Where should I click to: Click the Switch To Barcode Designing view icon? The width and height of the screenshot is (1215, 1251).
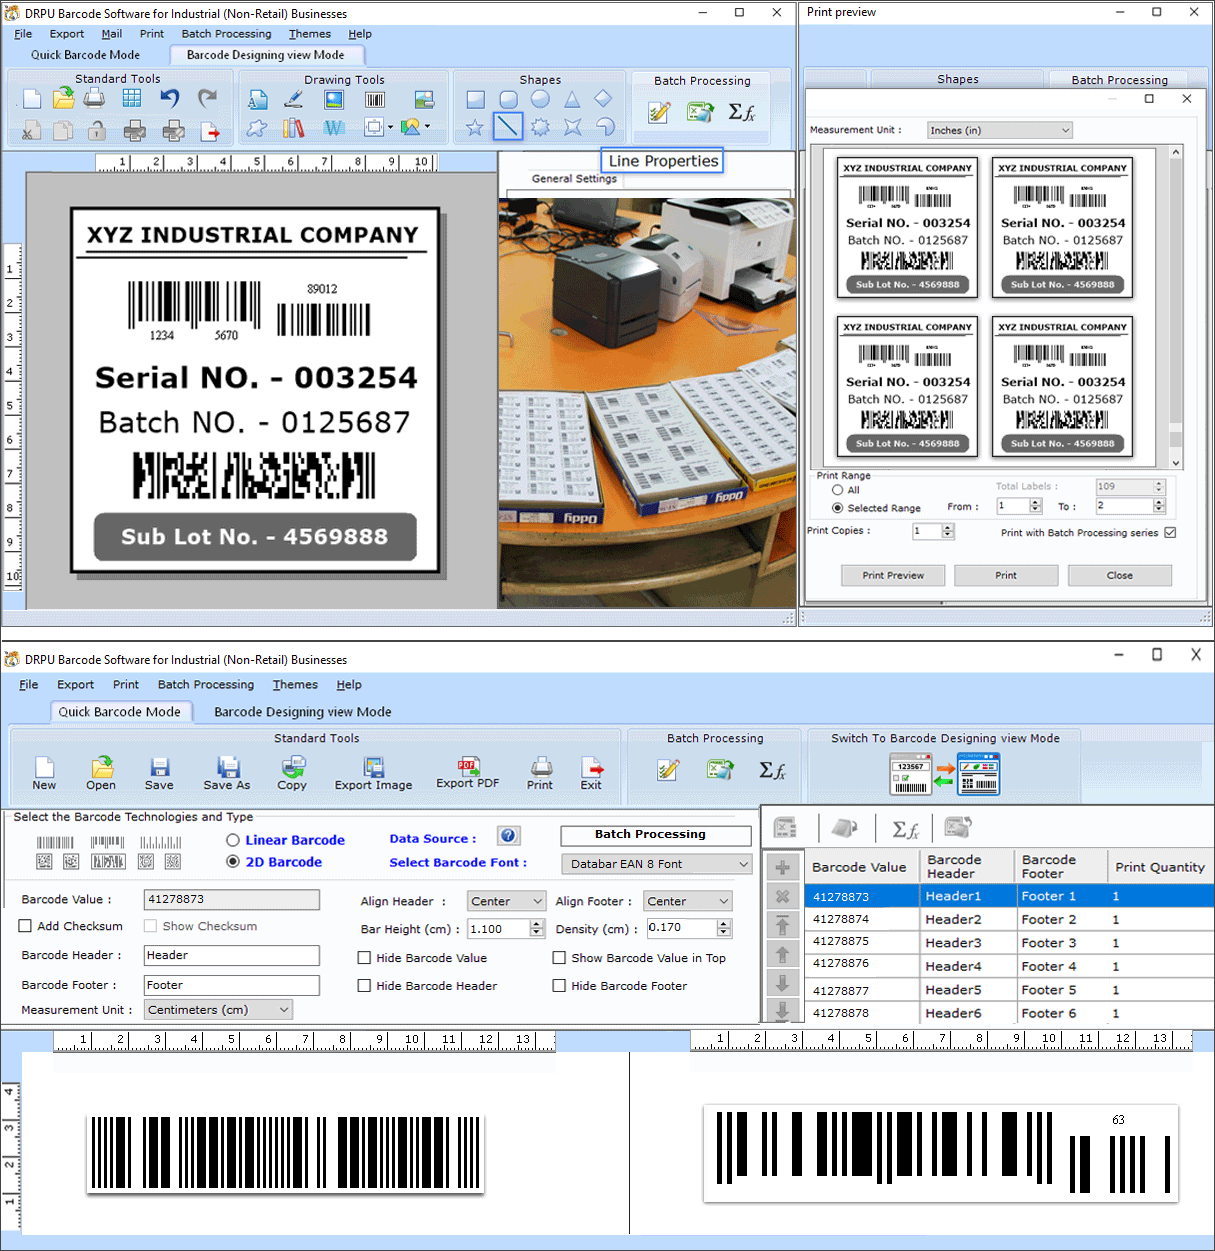[945, 774]
